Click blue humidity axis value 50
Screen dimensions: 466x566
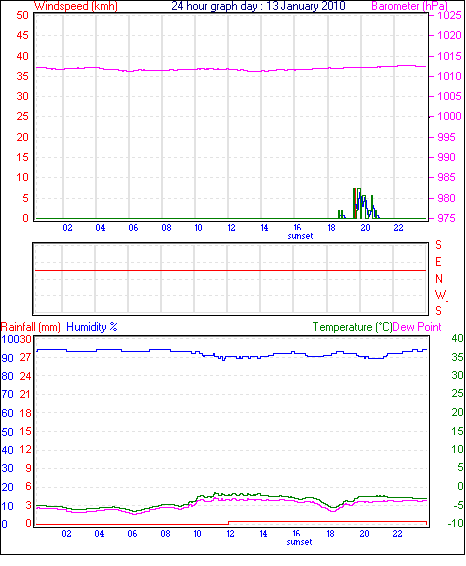[x=8, y=432]
